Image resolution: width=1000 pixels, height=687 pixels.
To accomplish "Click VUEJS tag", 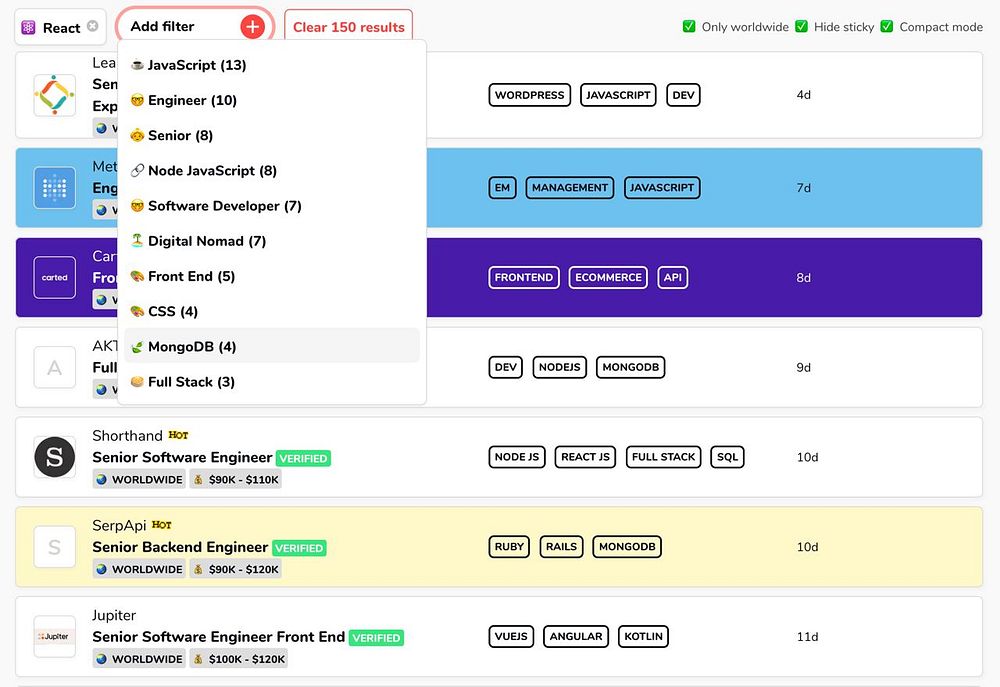I will [x=511, y=637].
